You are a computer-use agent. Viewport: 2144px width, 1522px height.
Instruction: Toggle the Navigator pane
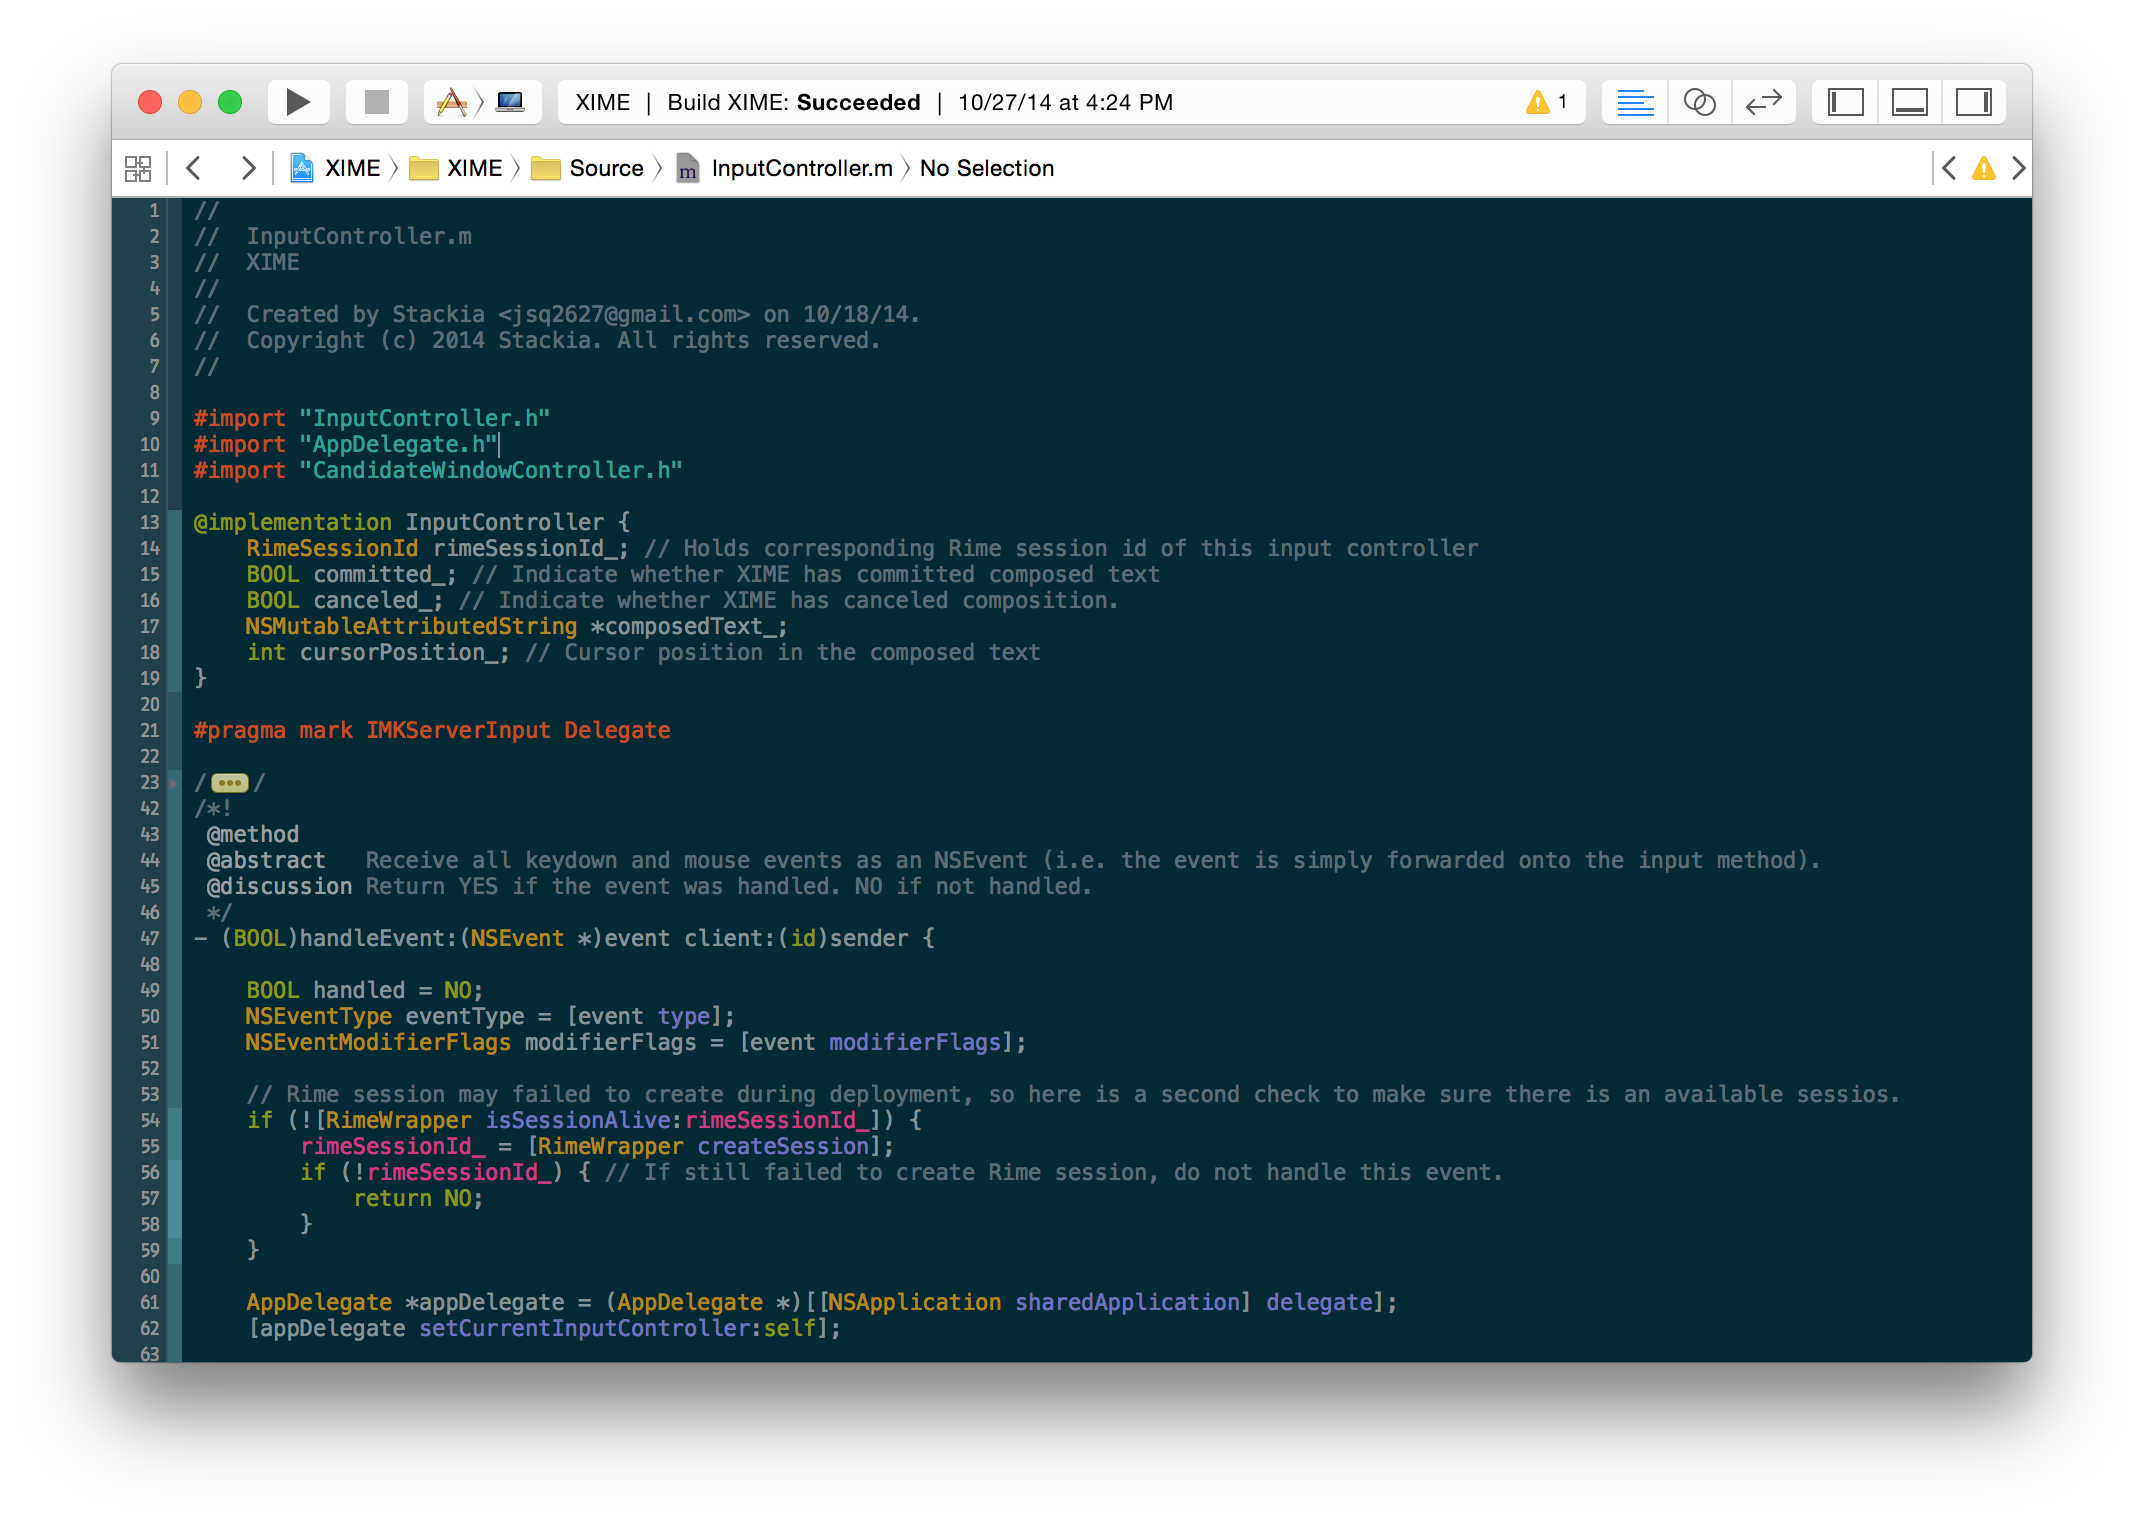coord(1845,102)
